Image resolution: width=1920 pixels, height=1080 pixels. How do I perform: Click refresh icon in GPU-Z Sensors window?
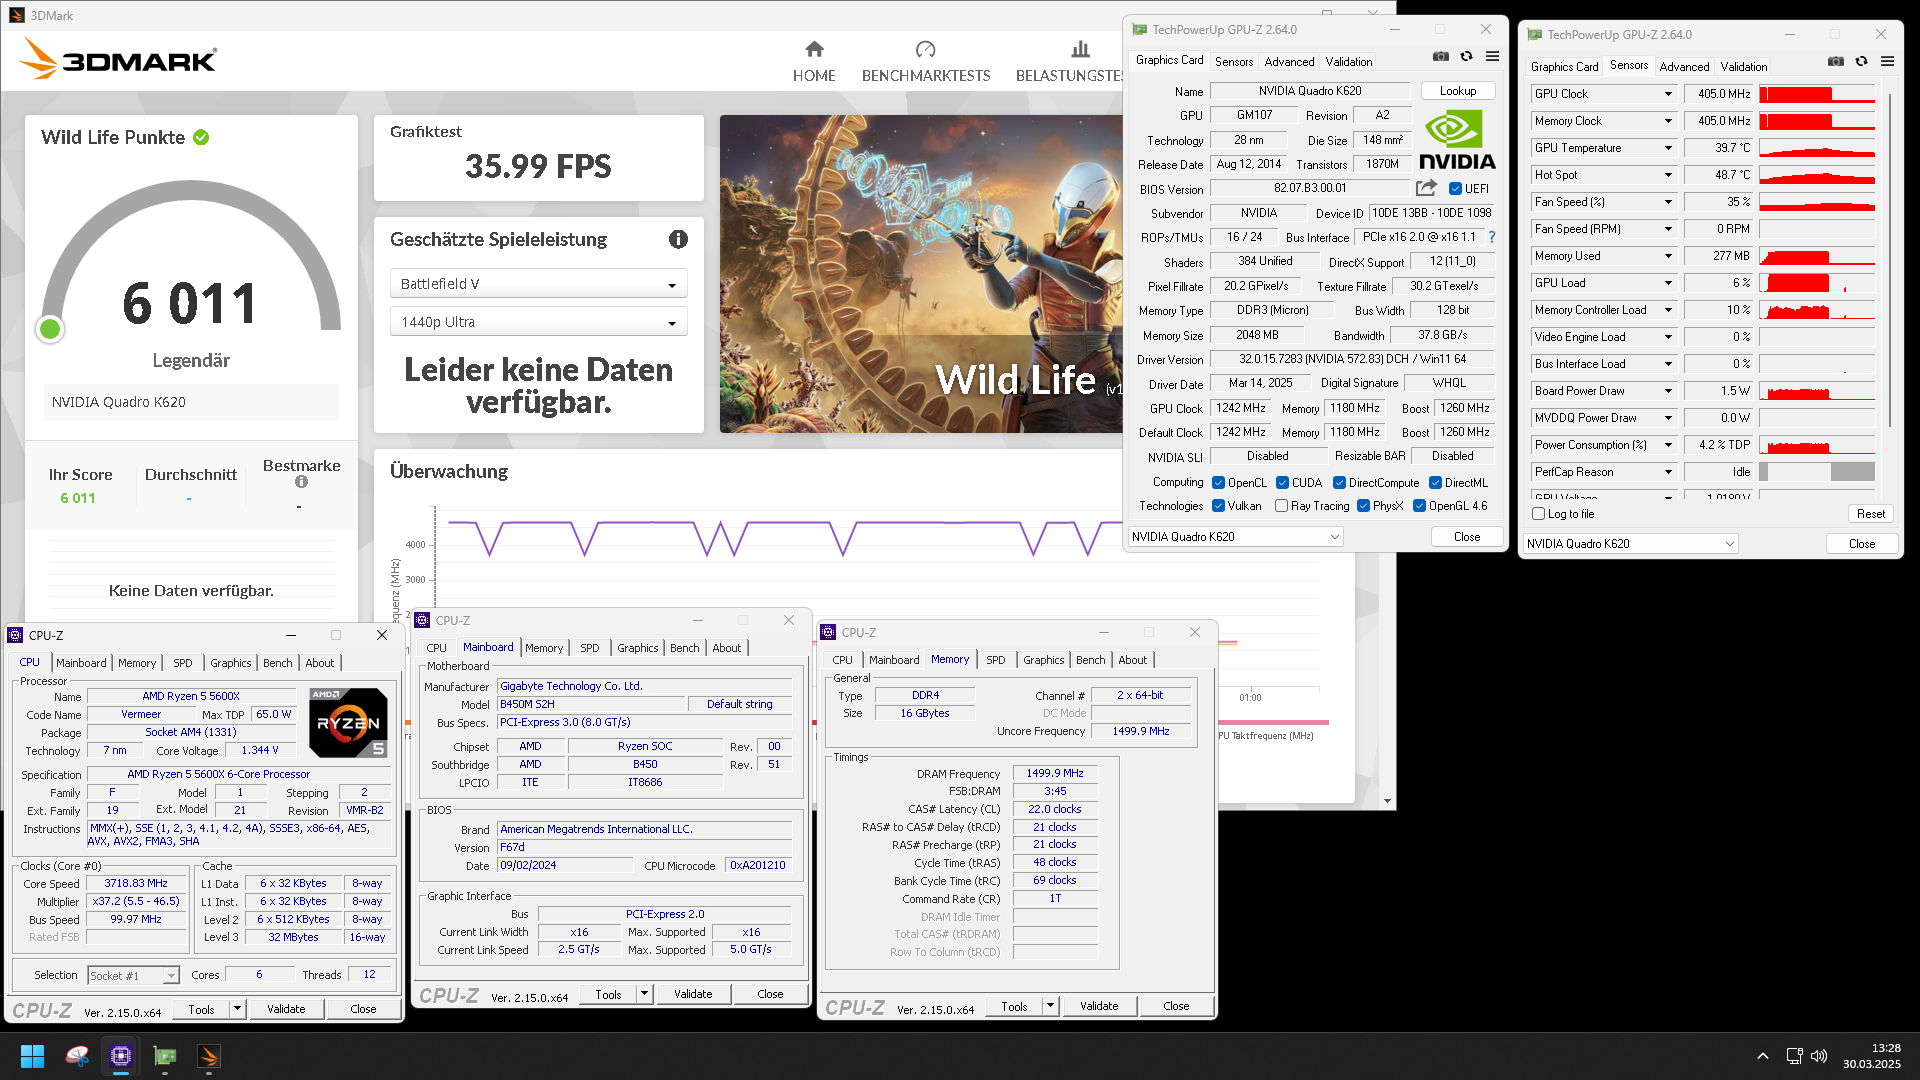[1861, 62]
